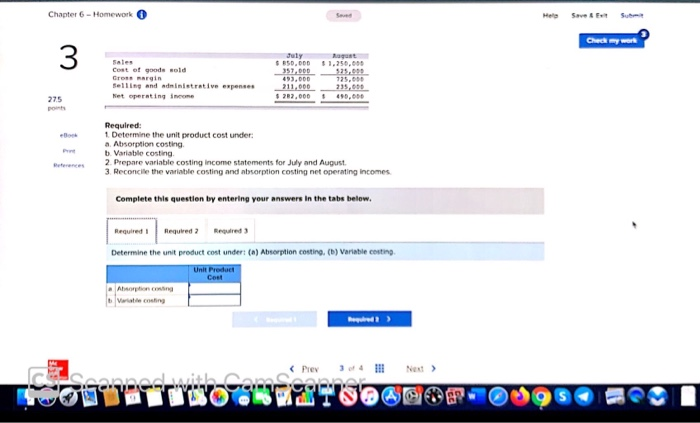Image resolution: width=700 pixels, height=423 pixels.
Task: Submit the homework assignment
Action: (x=632, y=16)
